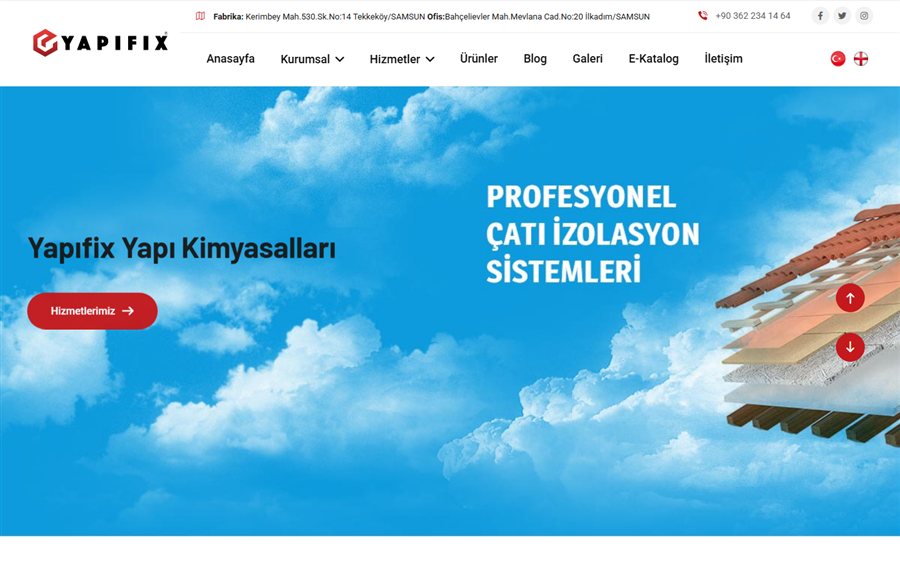
Task: Open the Blog menu item
Action: (535, 59)
